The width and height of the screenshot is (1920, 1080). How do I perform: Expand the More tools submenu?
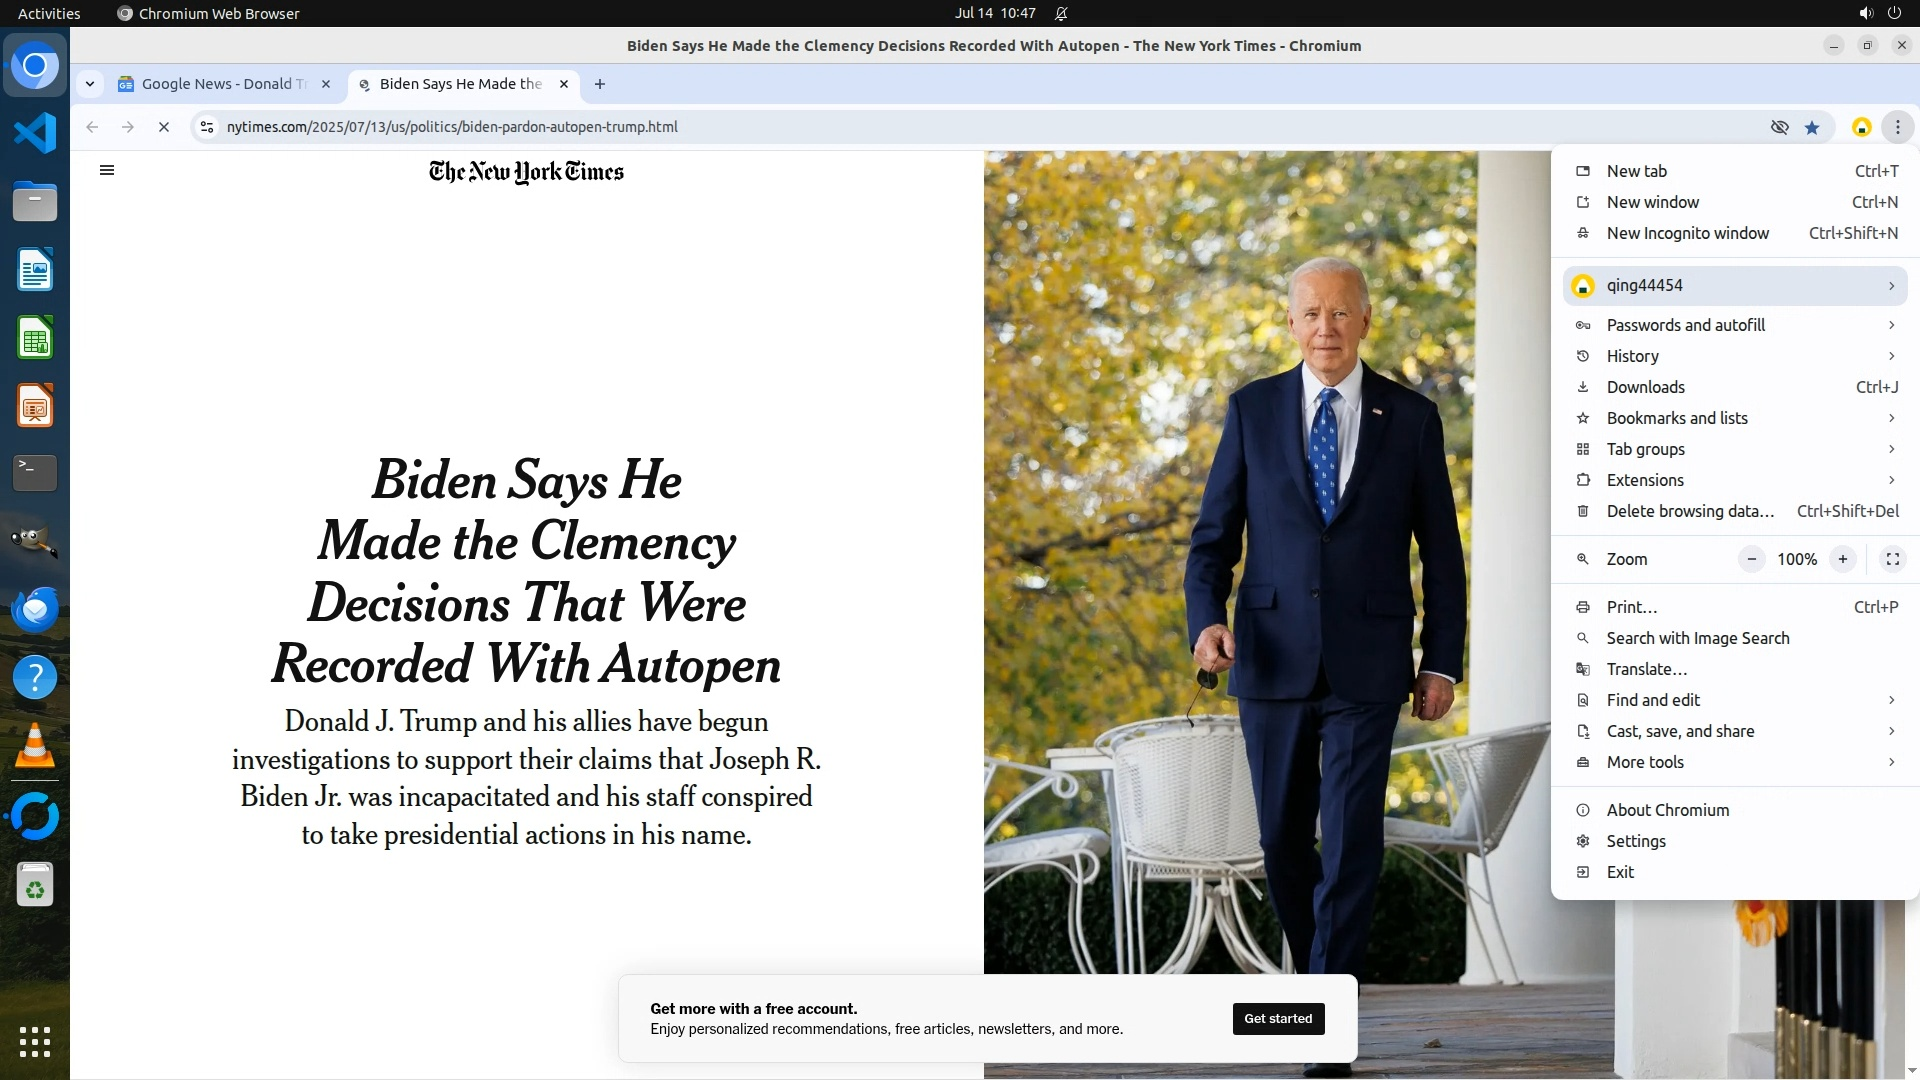pyautogui.click(x=1735, y=762)
